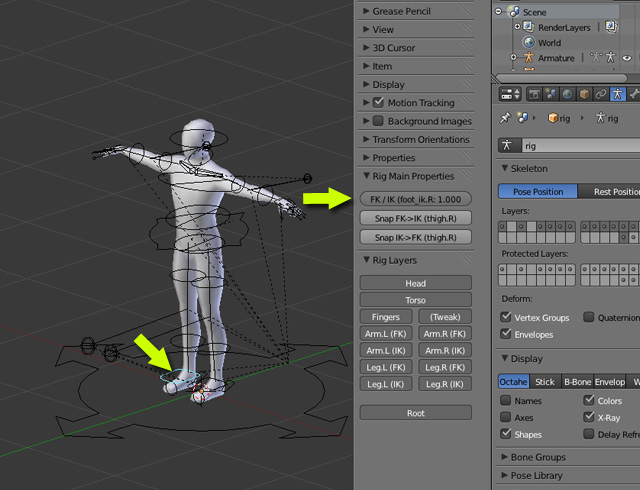The height and width of the screenshot is (490, 640).
Task: Toggle the Root rig layer button
Action: pos(416,413)
